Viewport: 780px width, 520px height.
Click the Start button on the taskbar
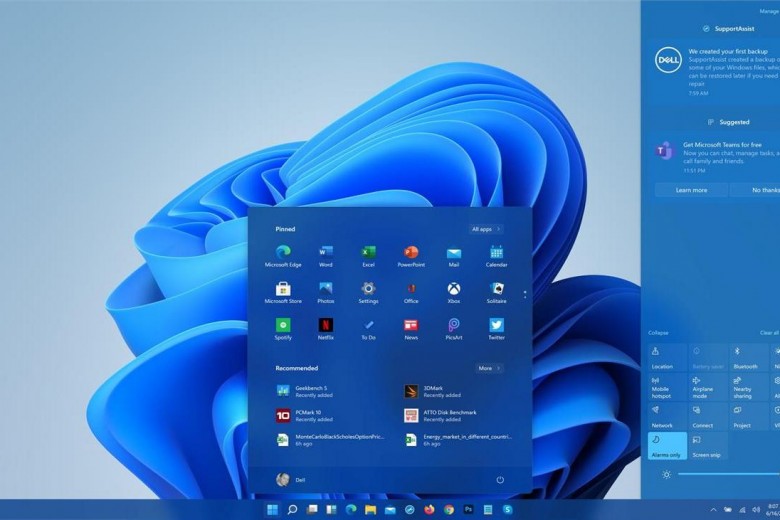pos(272,510)
